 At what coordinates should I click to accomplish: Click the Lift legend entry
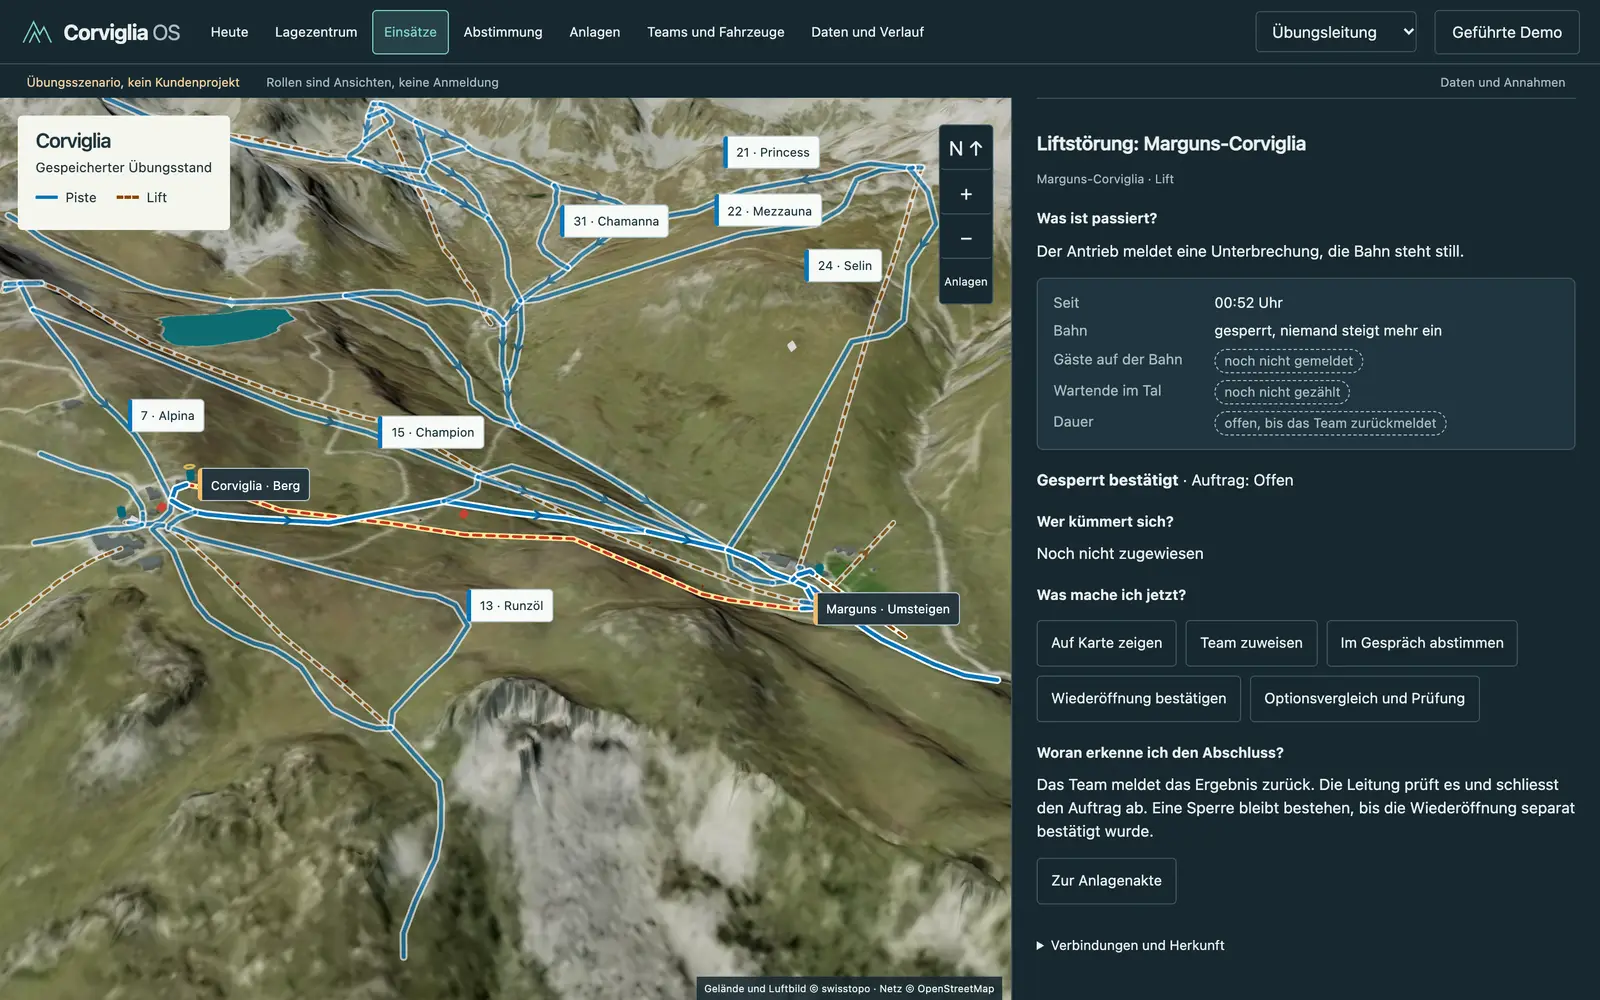(x=142, y=197)
